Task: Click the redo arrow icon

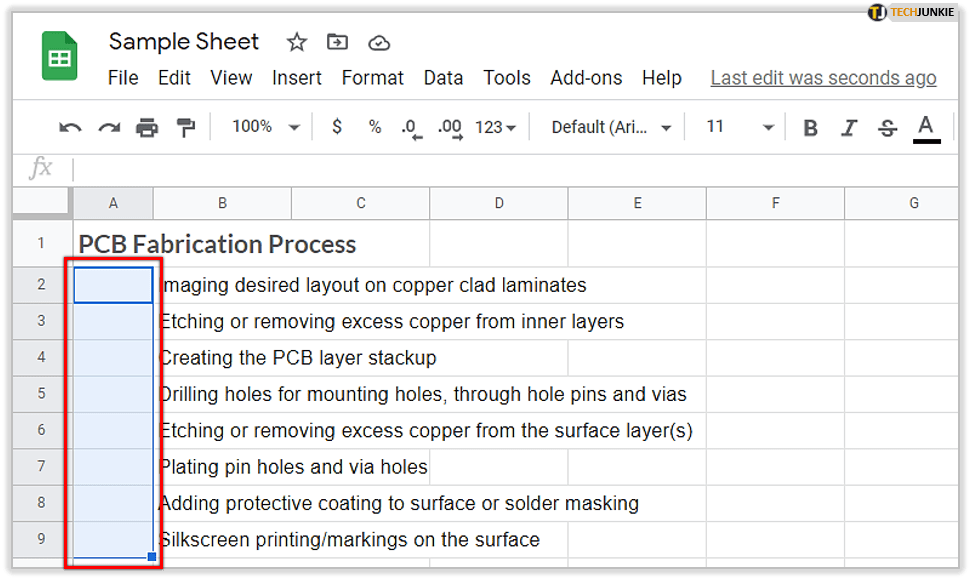Action: (x=109, y=127)
